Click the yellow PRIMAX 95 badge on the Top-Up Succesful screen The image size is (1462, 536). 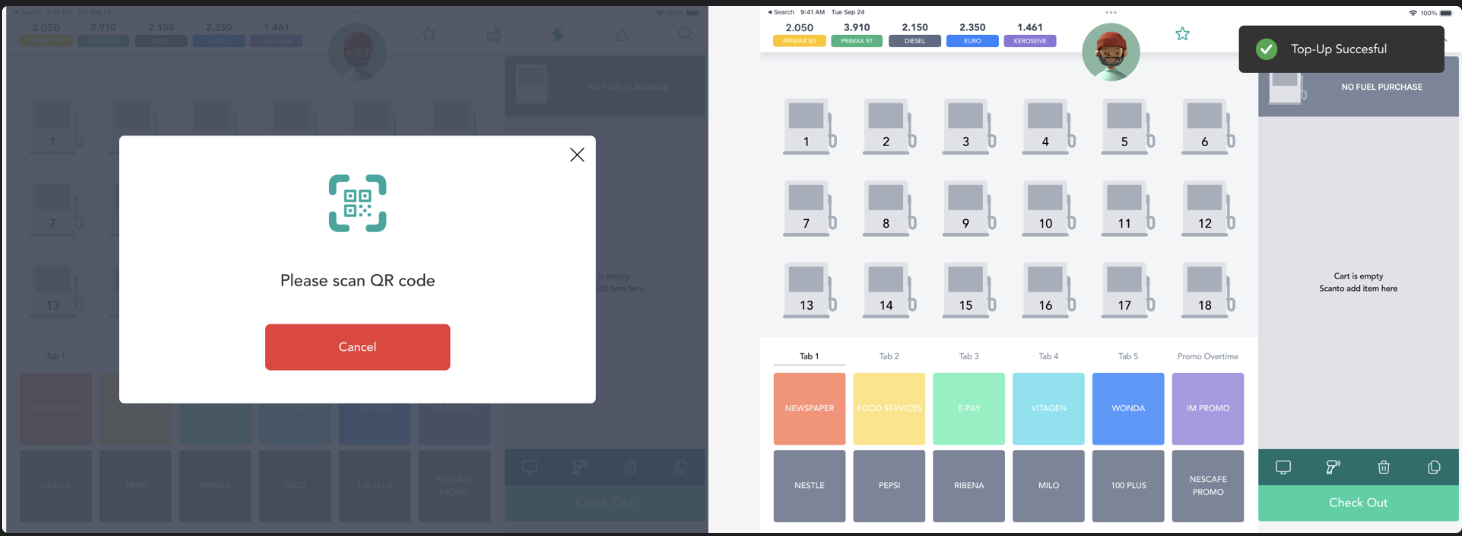pyautogui.click(x=800, y=41)
